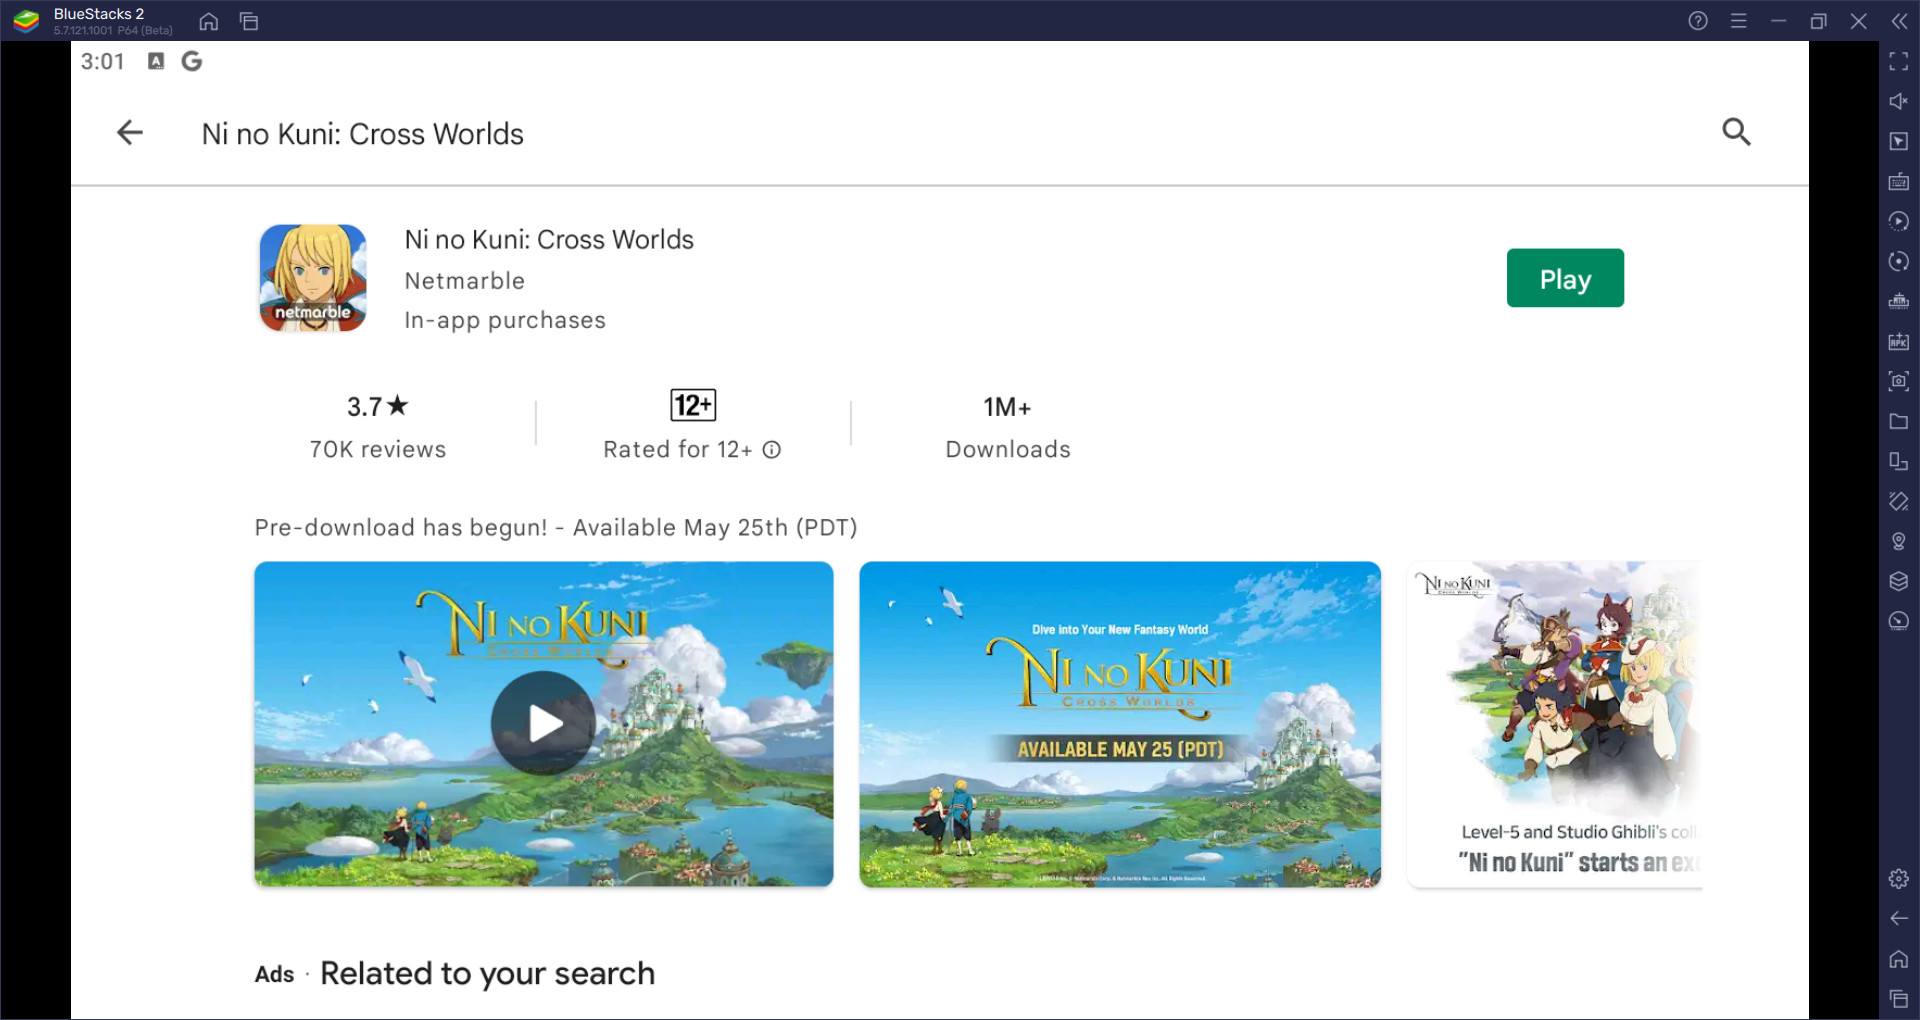1920x1020 pixels.
Task: Open keyboard game controls in sidebar
Action: pyautogui.click(x=1898, y=181)
